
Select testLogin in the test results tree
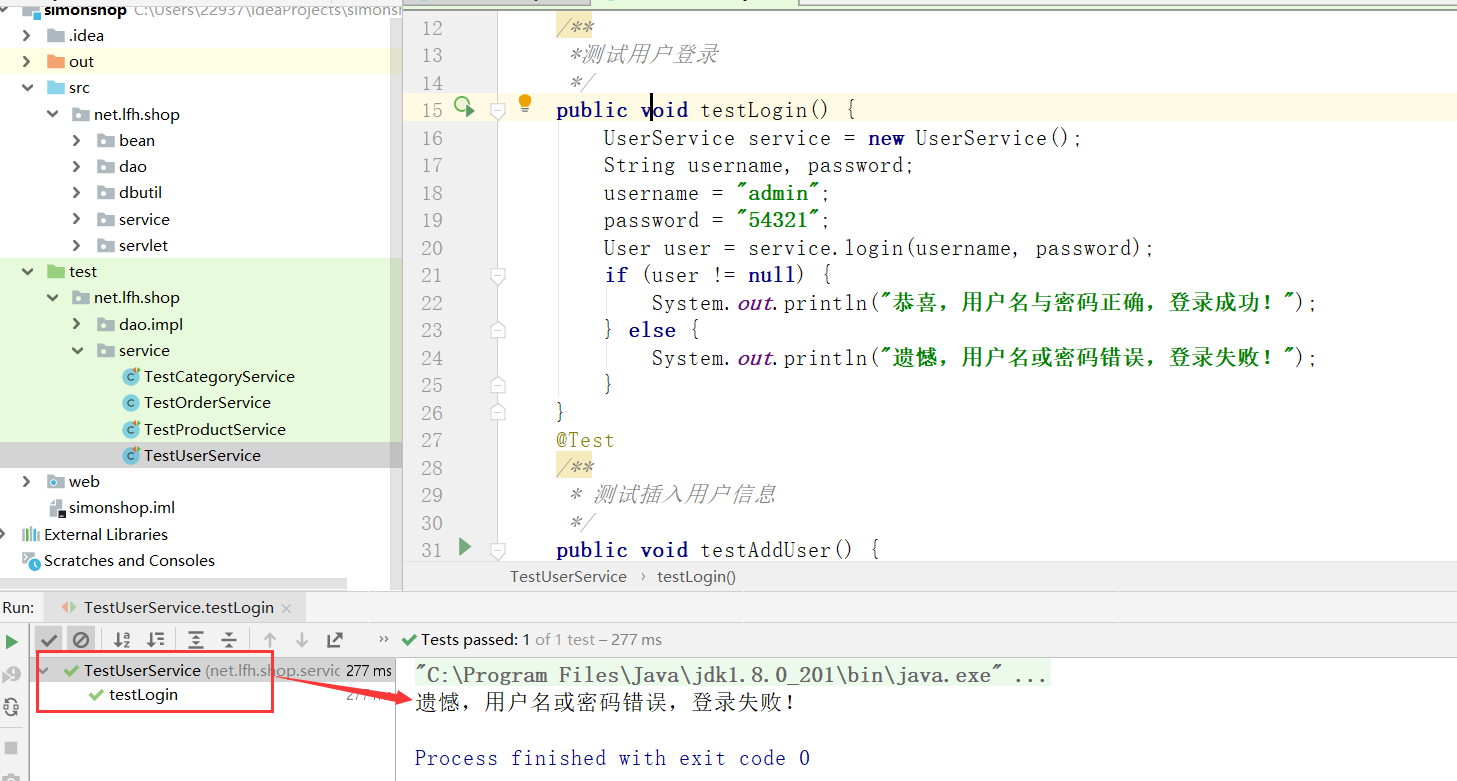click(x=143, y=695)
